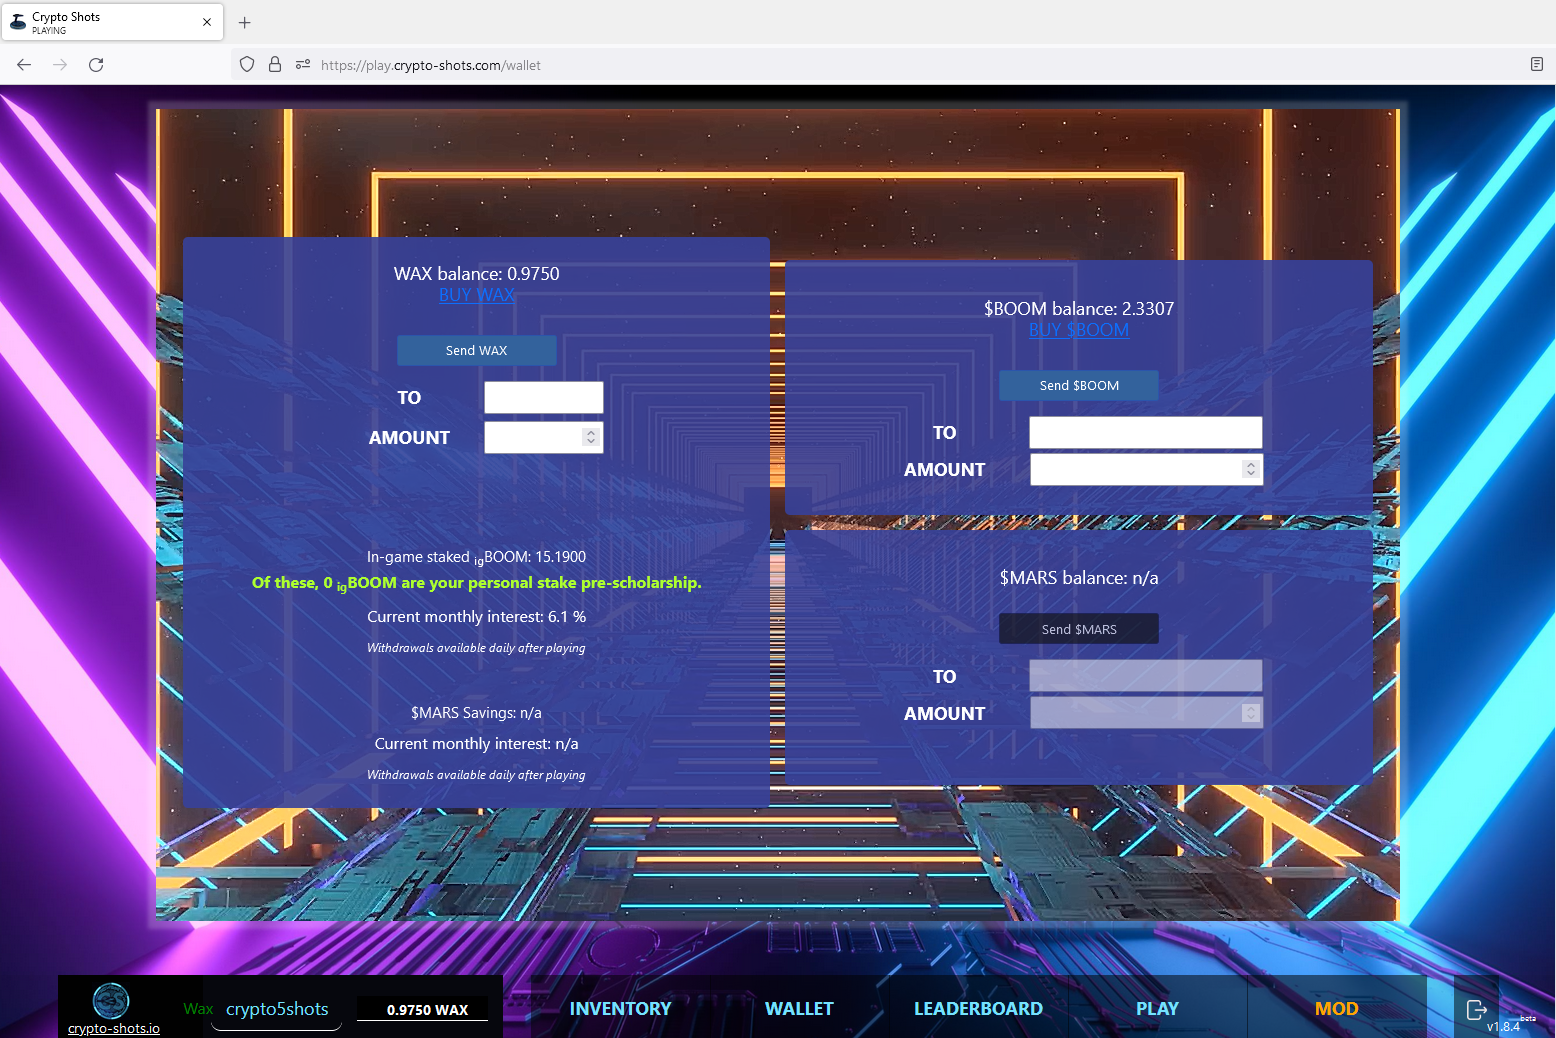Click the browser forward arrow
Screen dimensions: 1556x1038
pos(60,65)
